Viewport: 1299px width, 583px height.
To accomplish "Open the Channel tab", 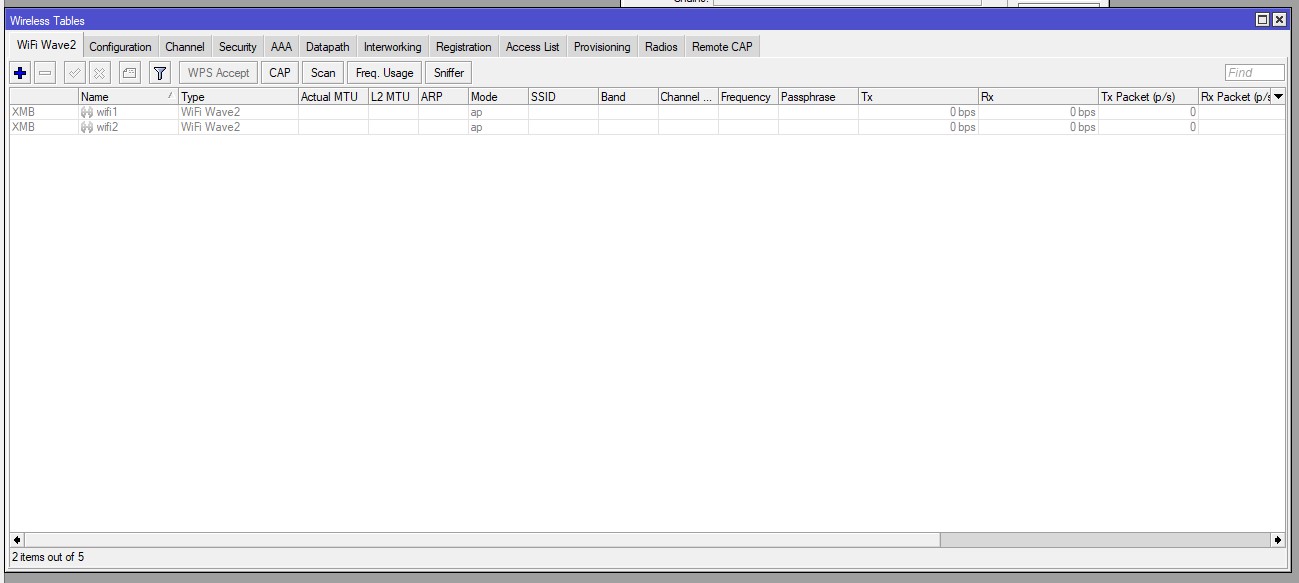I will 184,46.
